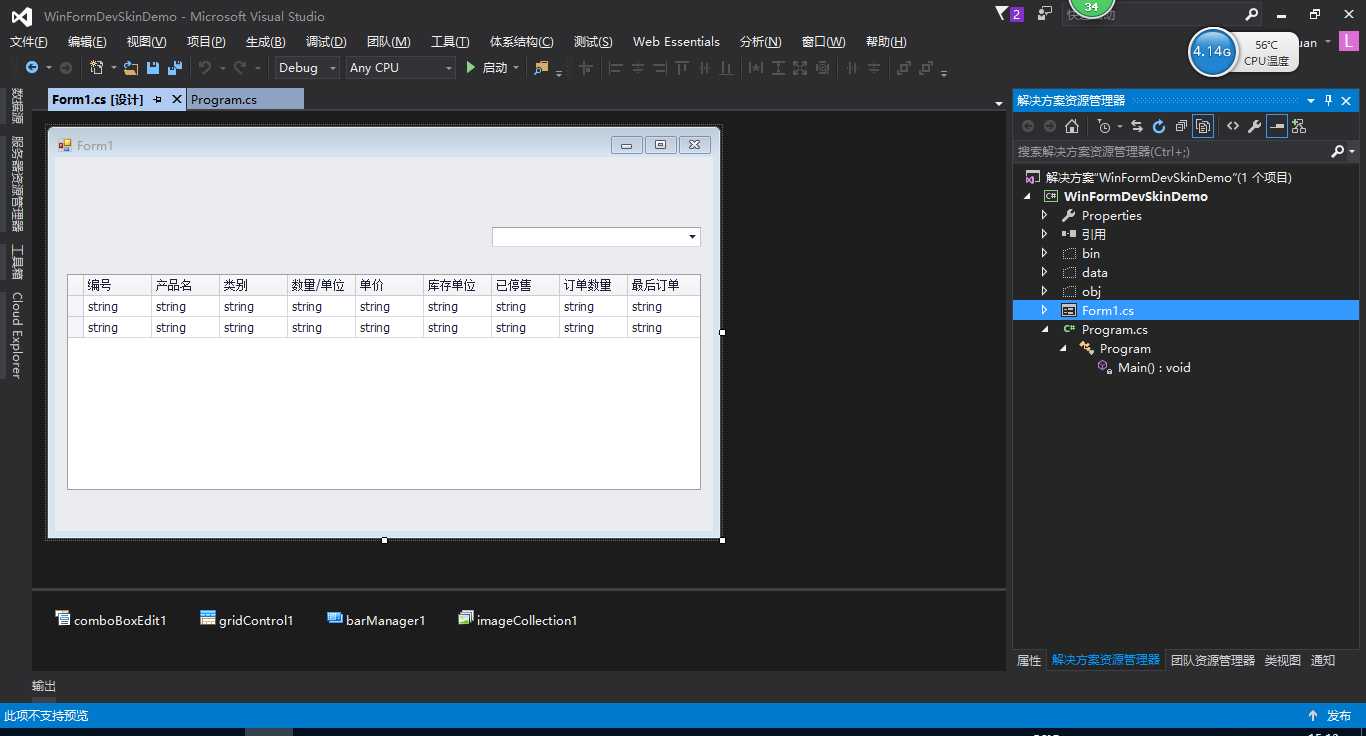Collapse the WinFormDevSkinDemo project node
The image size is (1366, 736).
(1027, 197)
